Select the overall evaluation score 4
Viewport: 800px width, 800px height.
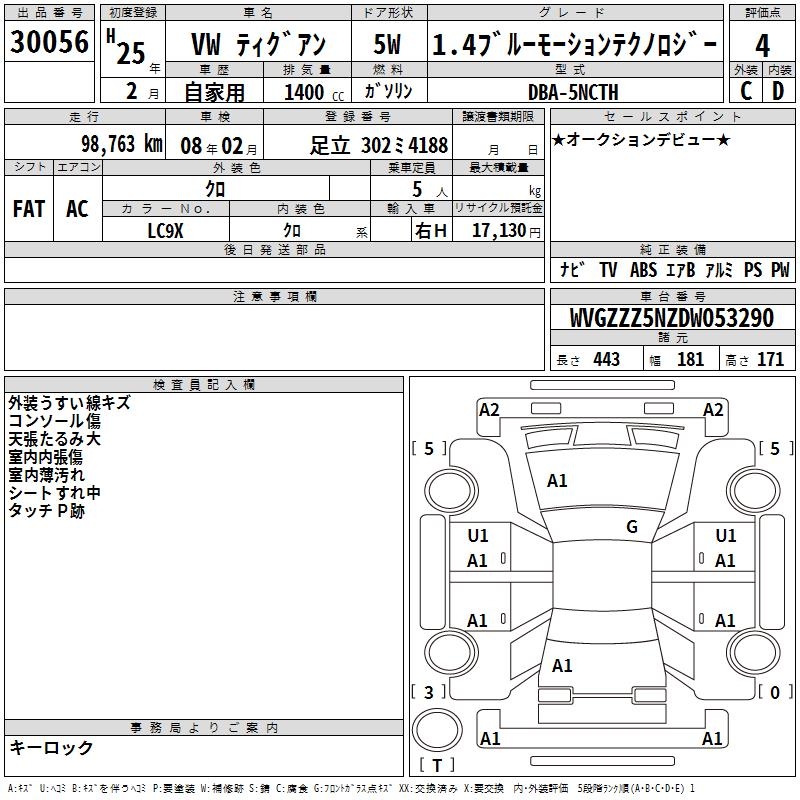(762, 45)
